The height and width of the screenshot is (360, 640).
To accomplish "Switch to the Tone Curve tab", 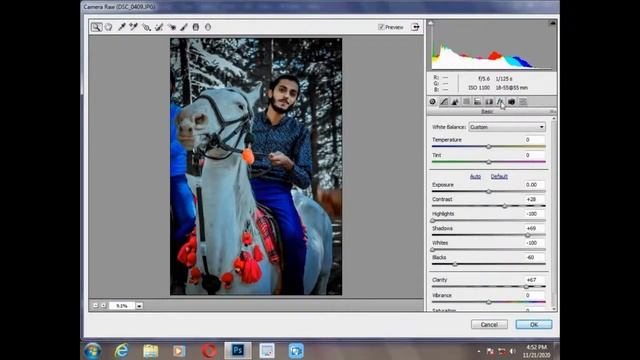I will click(444, 102).
